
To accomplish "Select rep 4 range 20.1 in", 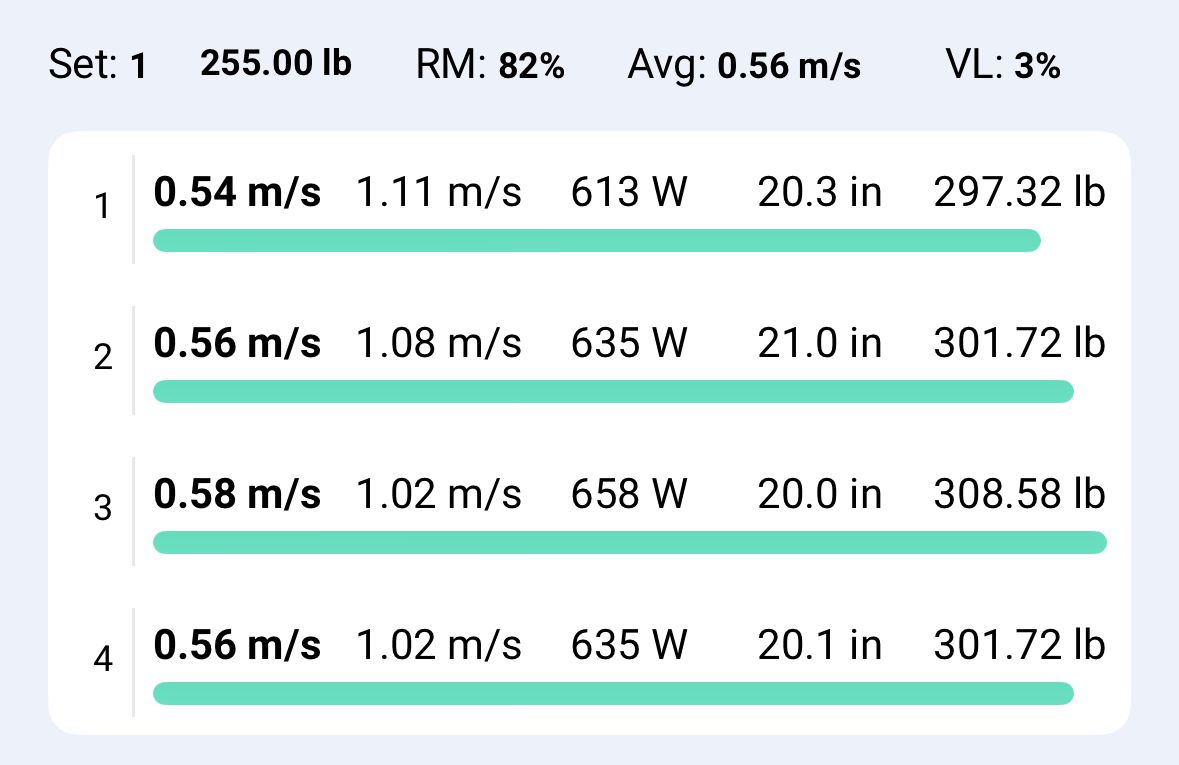I will (x=820, y=645).
